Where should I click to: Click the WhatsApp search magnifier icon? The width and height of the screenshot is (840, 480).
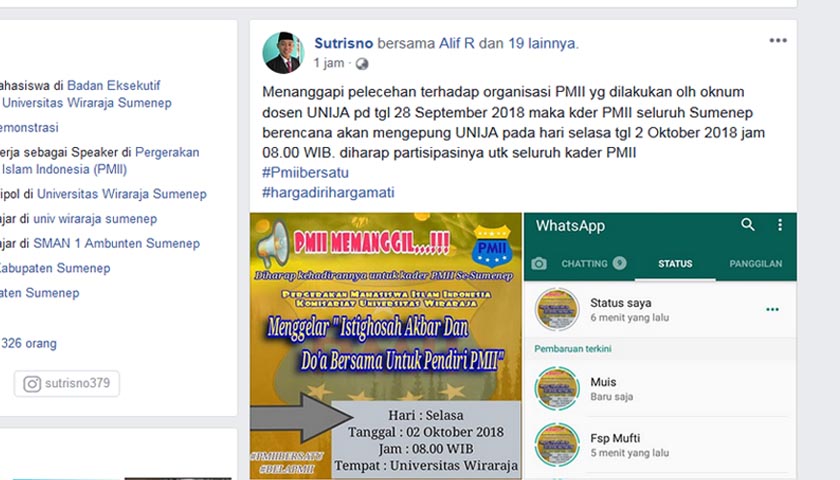pos(748,225)
